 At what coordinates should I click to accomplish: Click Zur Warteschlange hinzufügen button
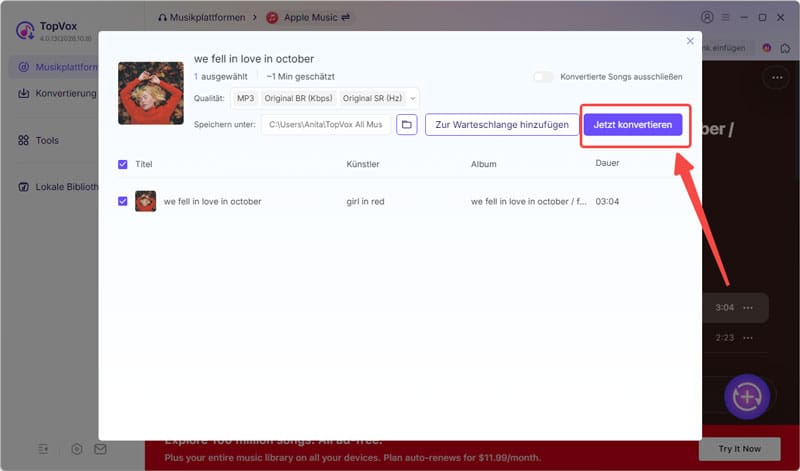pyautogui.click(x=502, y=125)
